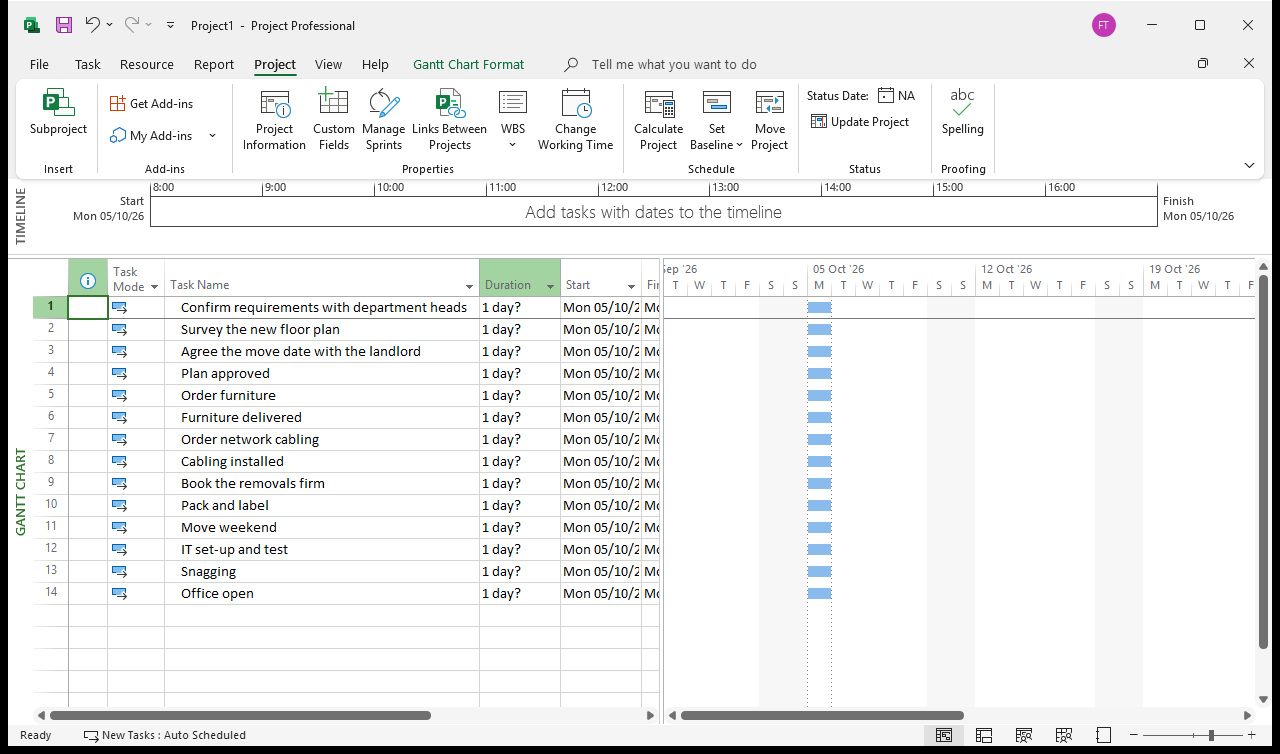The image size is (1280, 754).
Task: Click the Redo arrow
Action: pos(132,25)
